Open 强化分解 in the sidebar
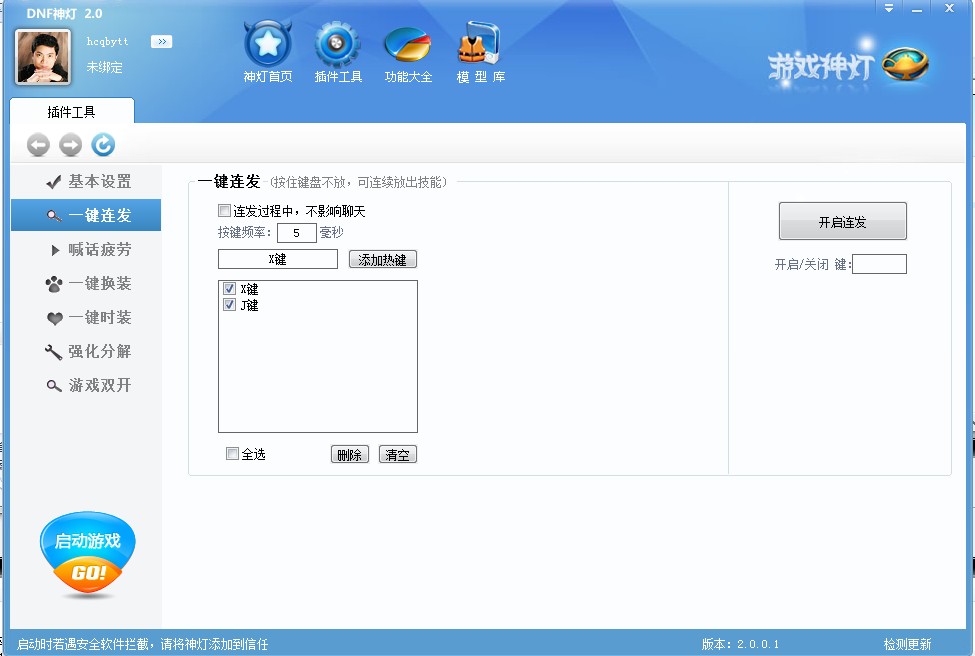 (86, 351)
